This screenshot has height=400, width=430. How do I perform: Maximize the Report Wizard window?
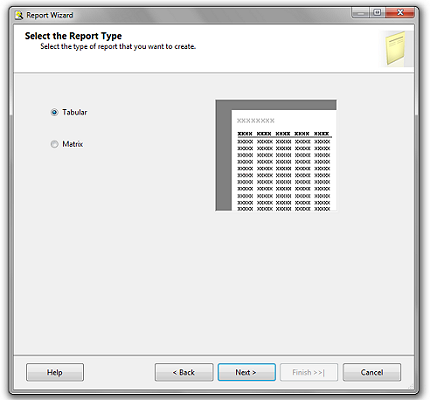377,13
